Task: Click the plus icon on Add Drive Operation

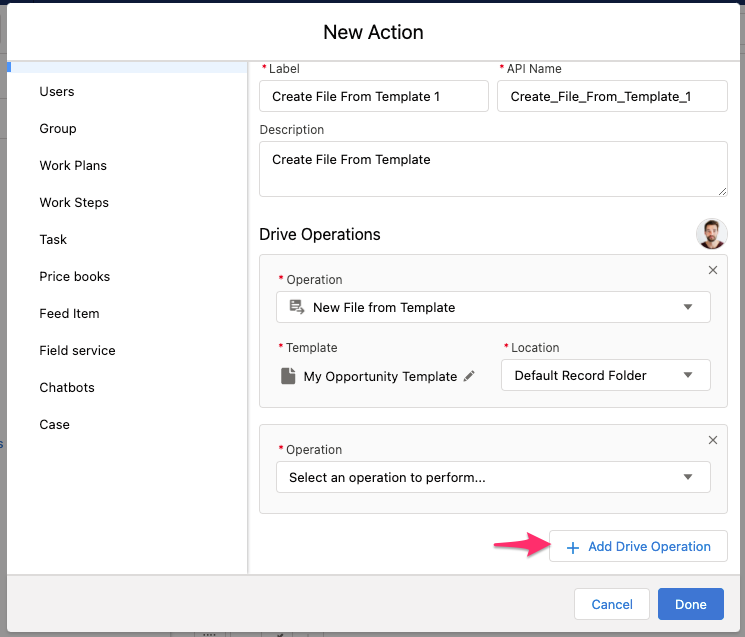Action: click(573, 547)
